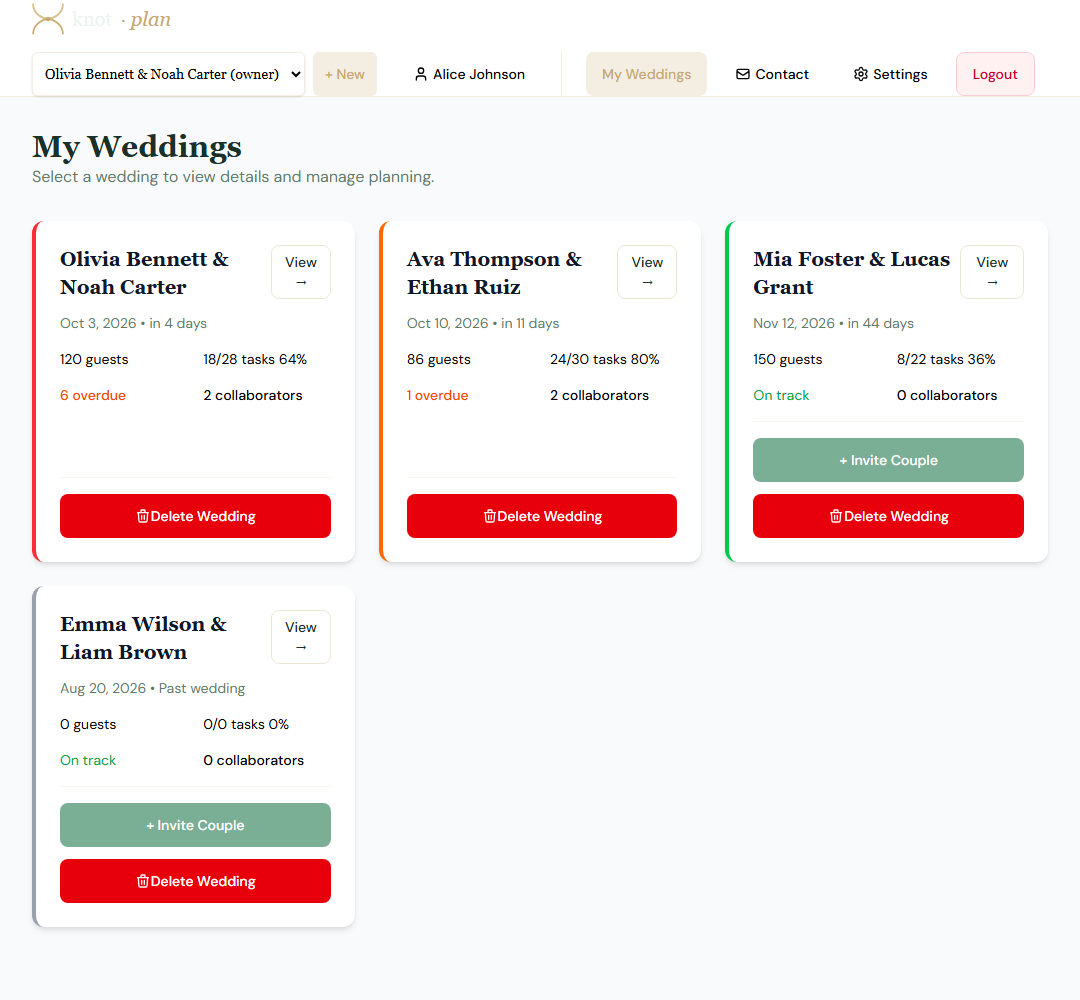Screen dimensions: 1080x1000
Task: Open the Contact page
Action: click(772, 74)
